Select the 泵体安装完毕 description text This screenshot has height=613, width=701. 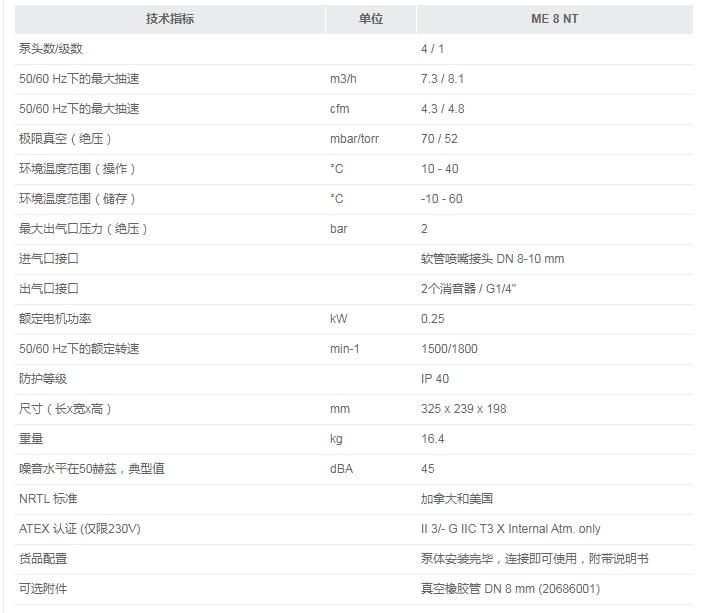pyautogui.click(x=534, y=558)
